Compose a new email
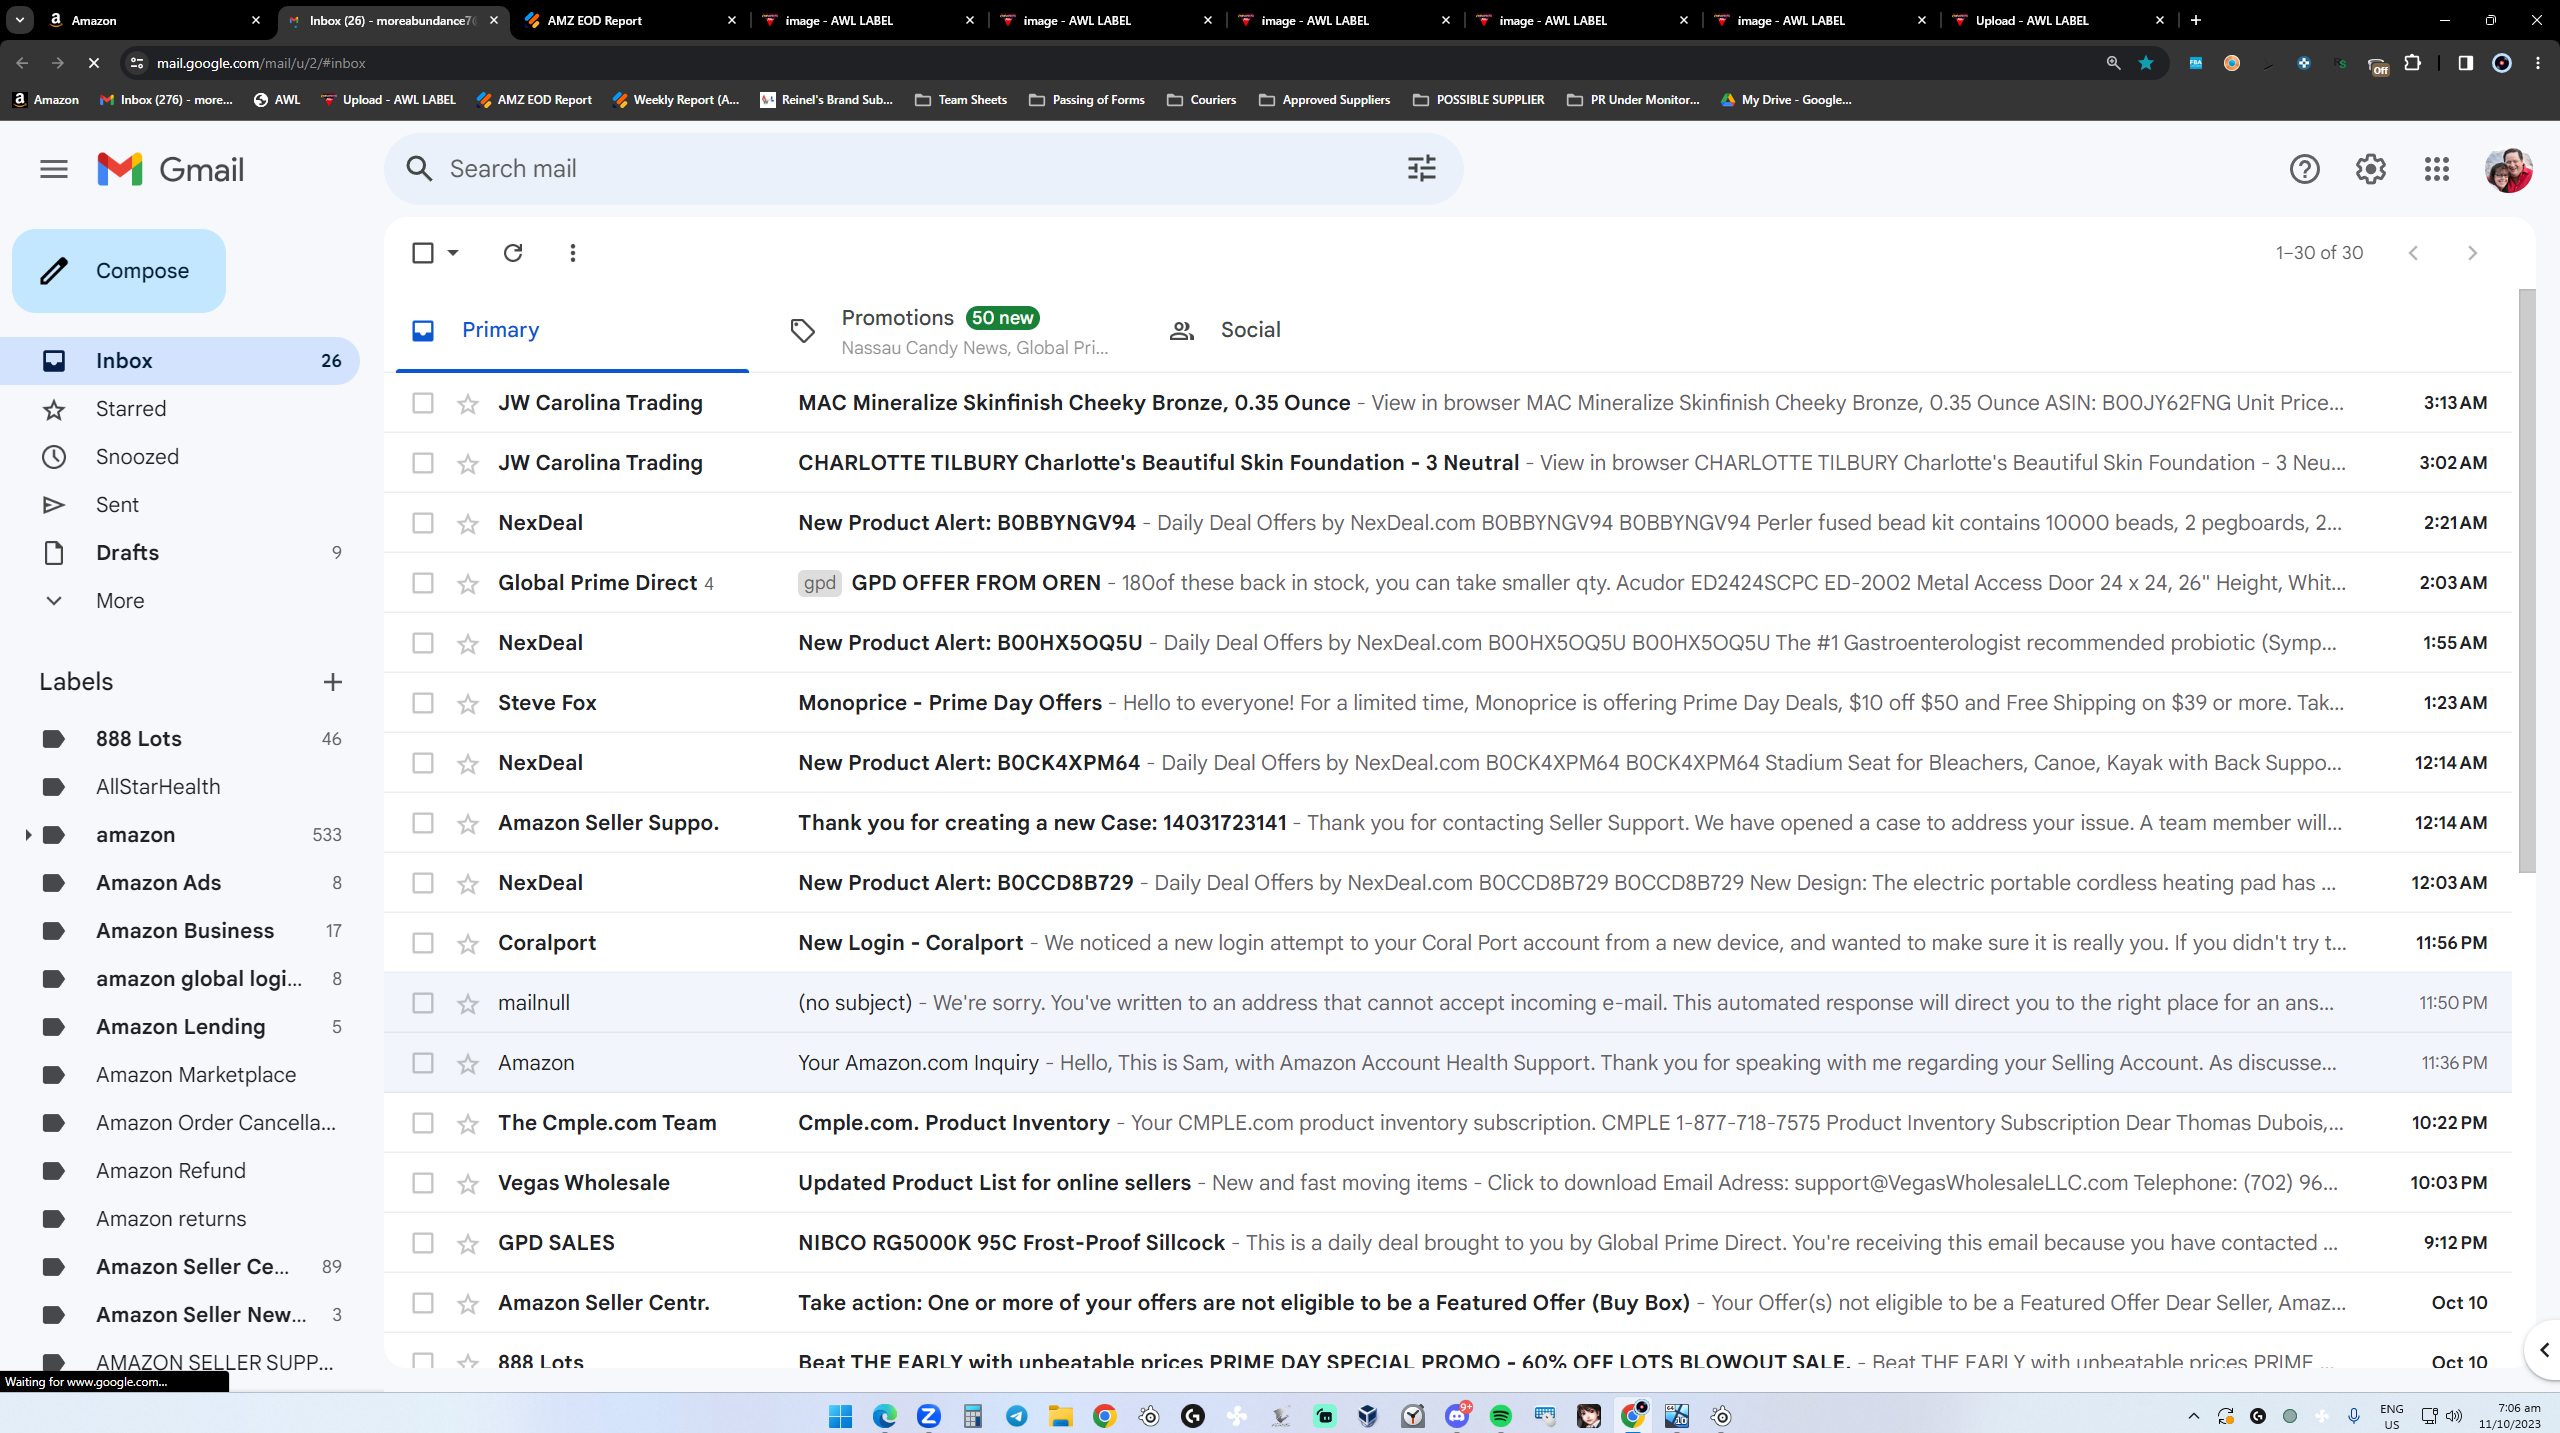 point(119,271)
